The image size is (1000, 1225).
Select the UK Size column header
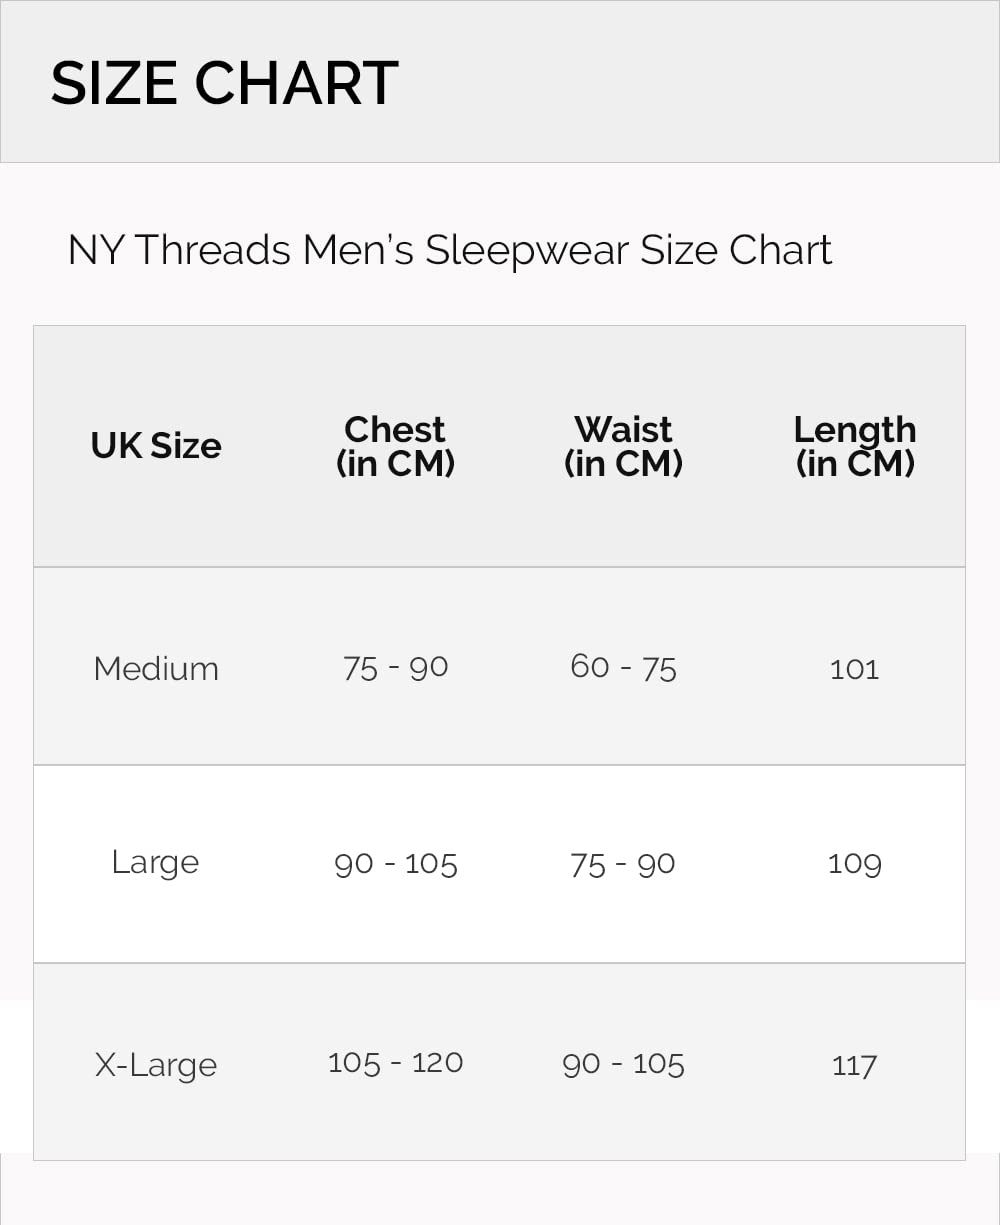tap(156, 446)
